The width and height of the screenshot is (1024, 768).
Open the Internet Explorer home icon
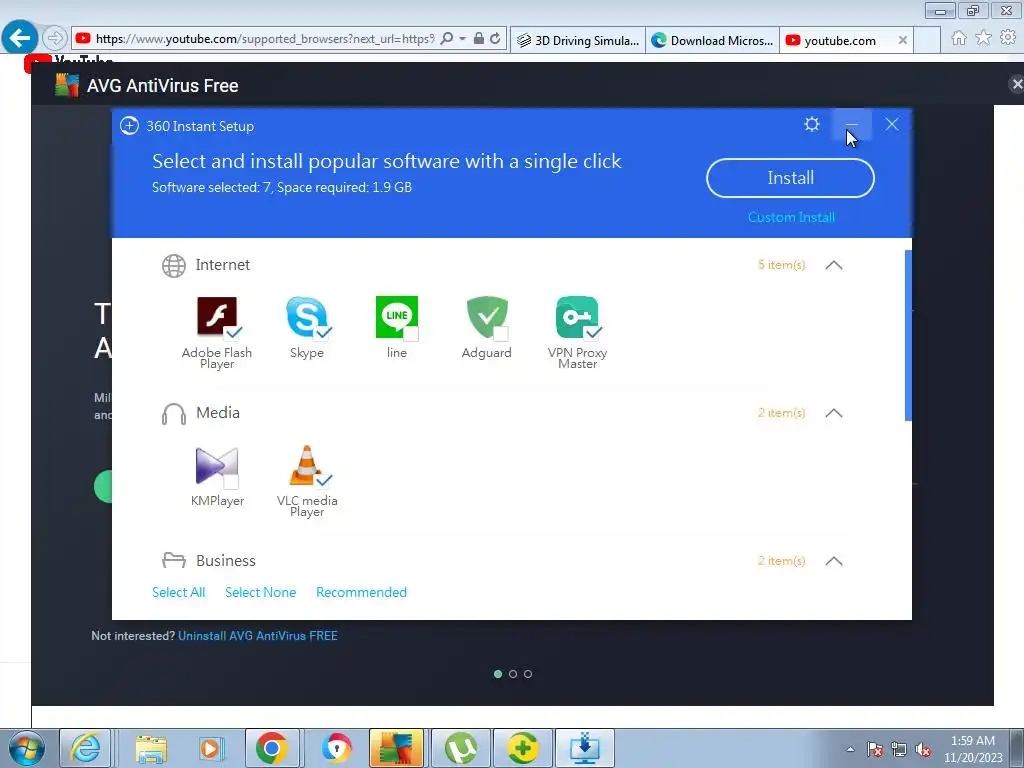point(958,38)
